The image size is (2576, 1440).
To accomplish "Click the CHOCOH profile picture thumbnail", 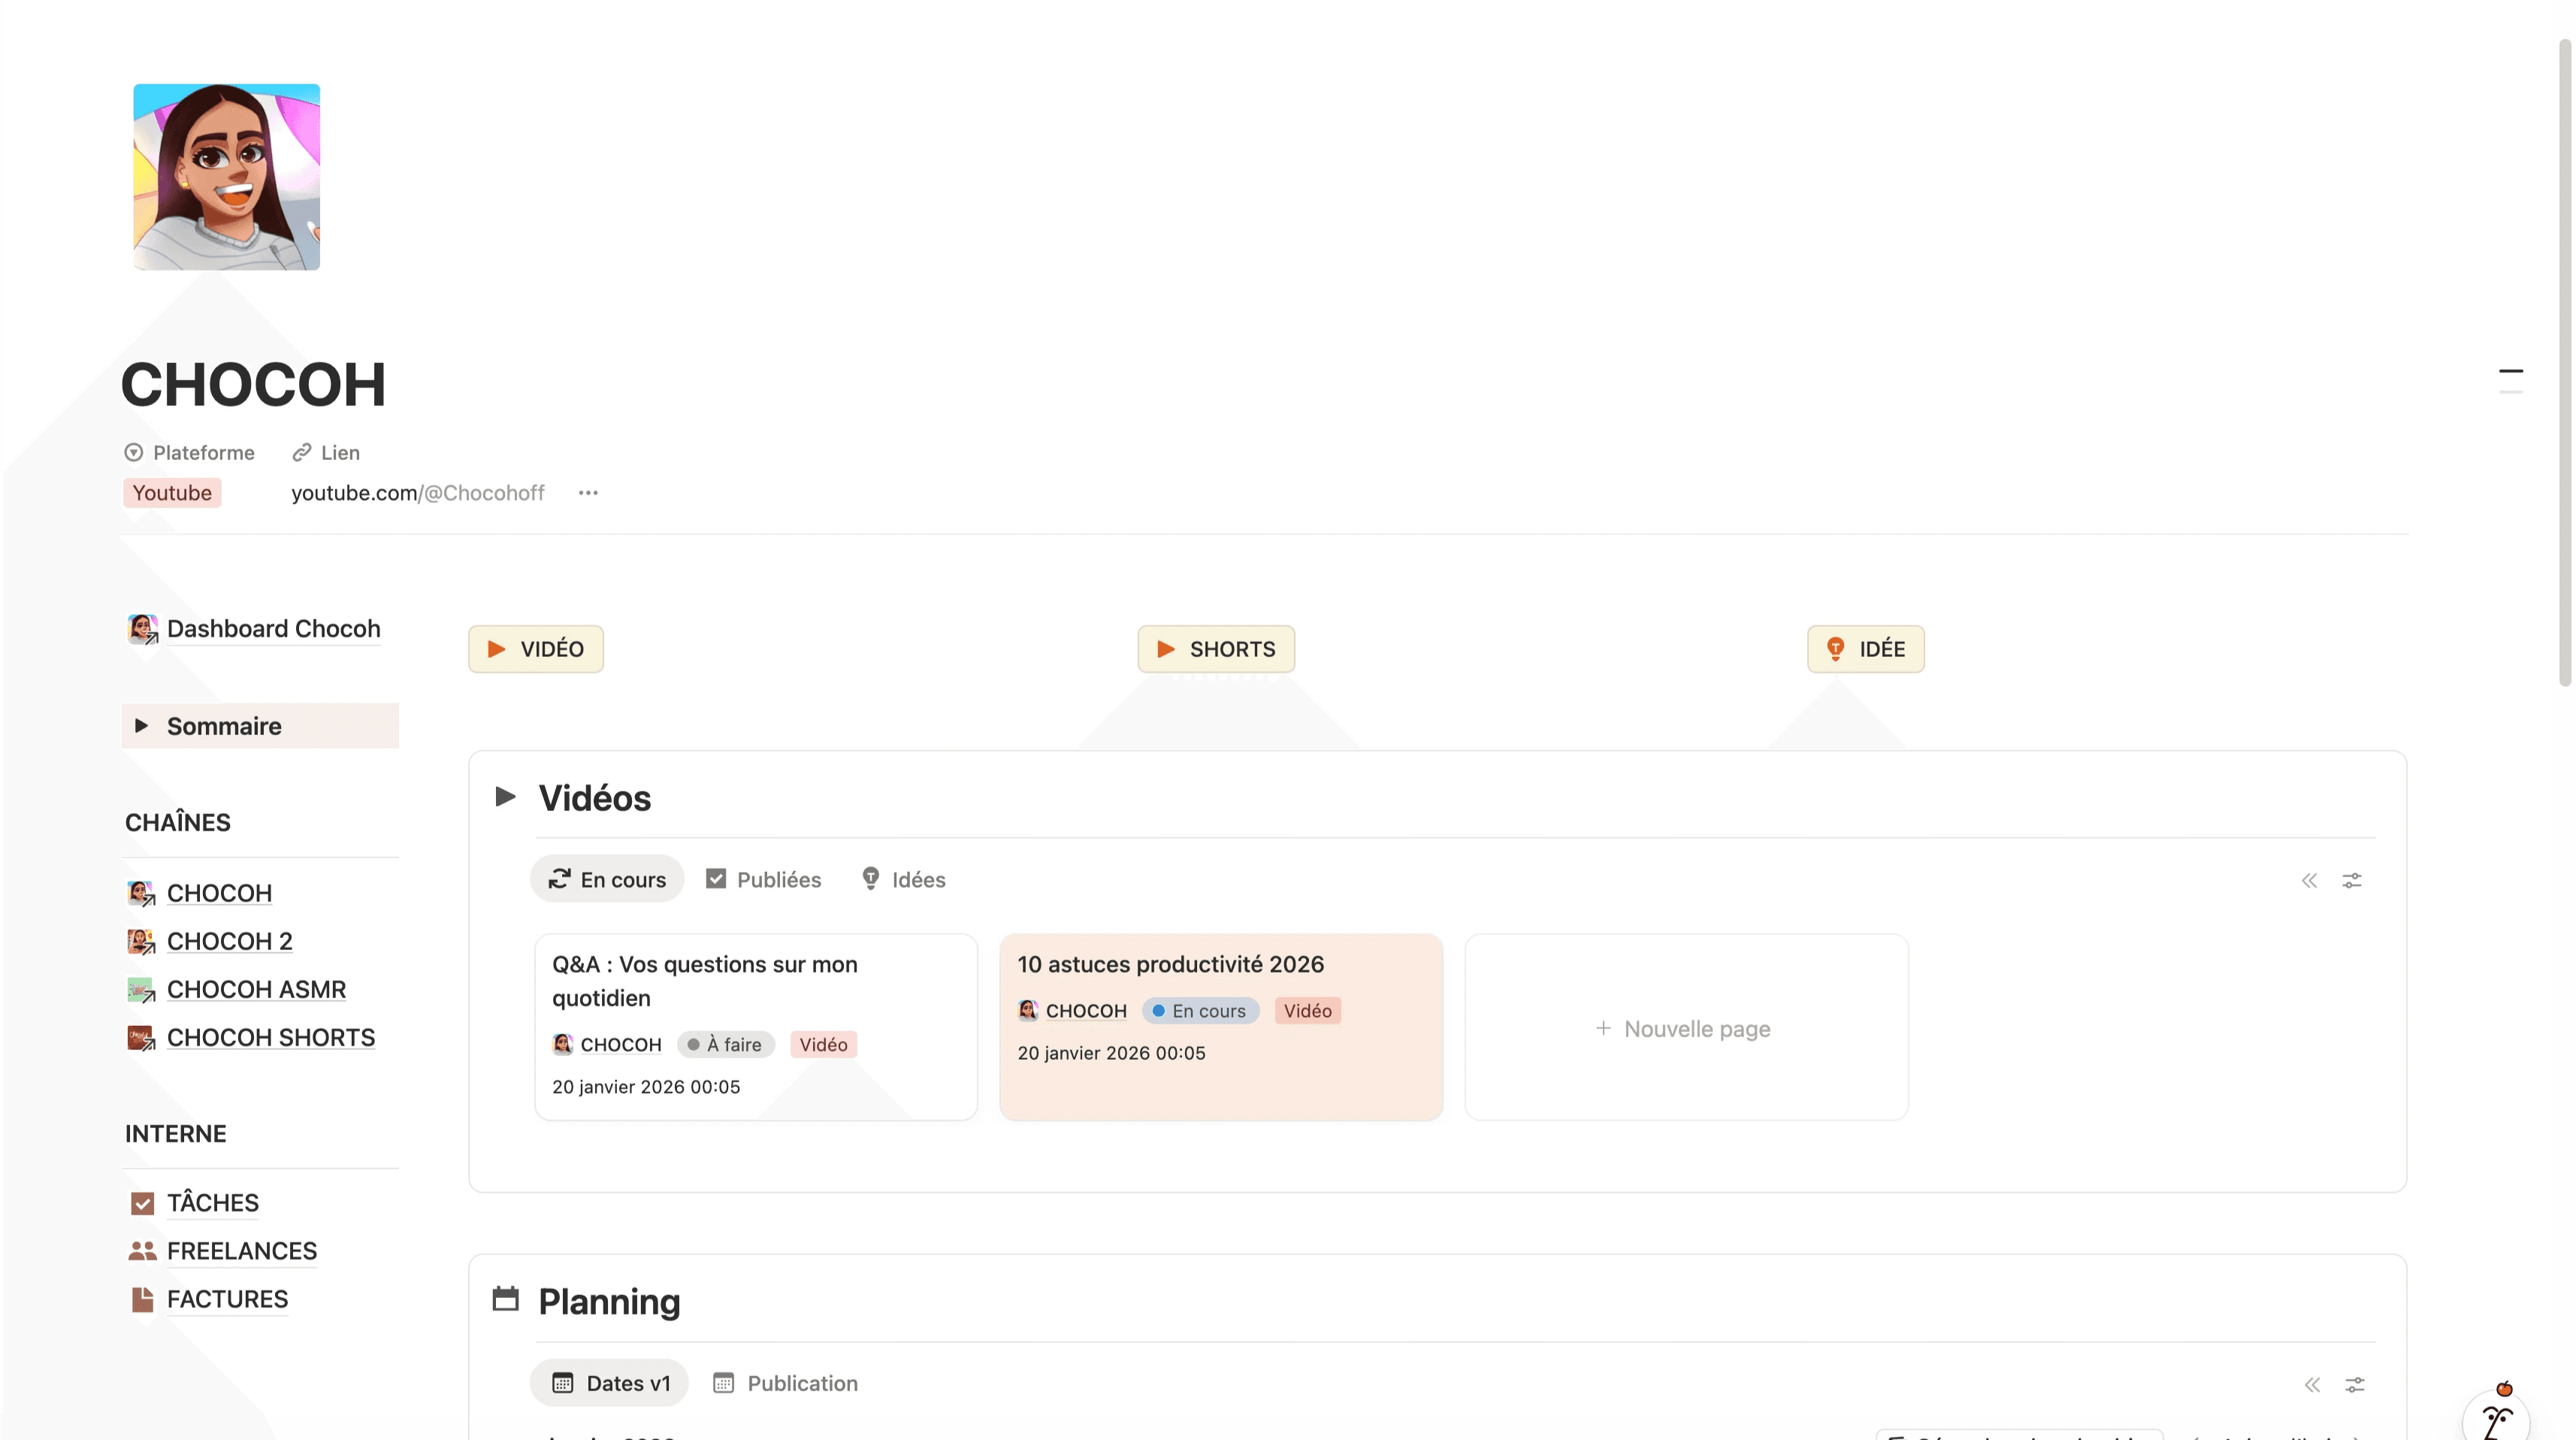I will 226,176.
